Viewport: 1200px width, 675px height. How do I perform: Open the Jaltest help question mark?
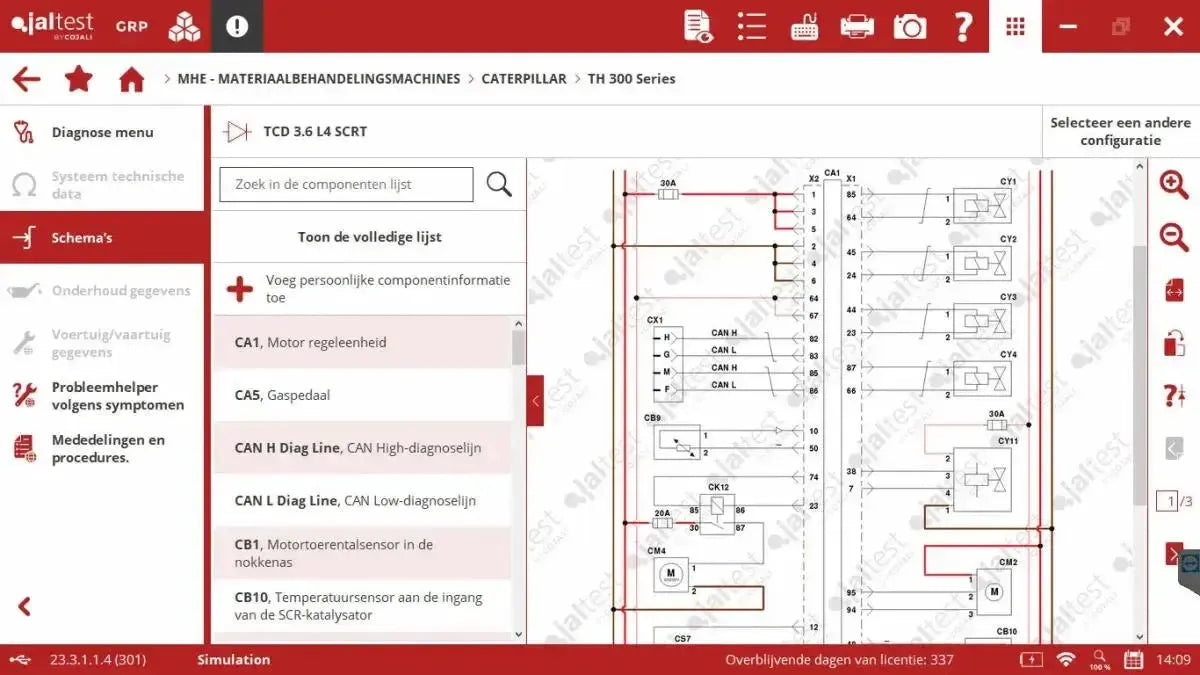963,26
